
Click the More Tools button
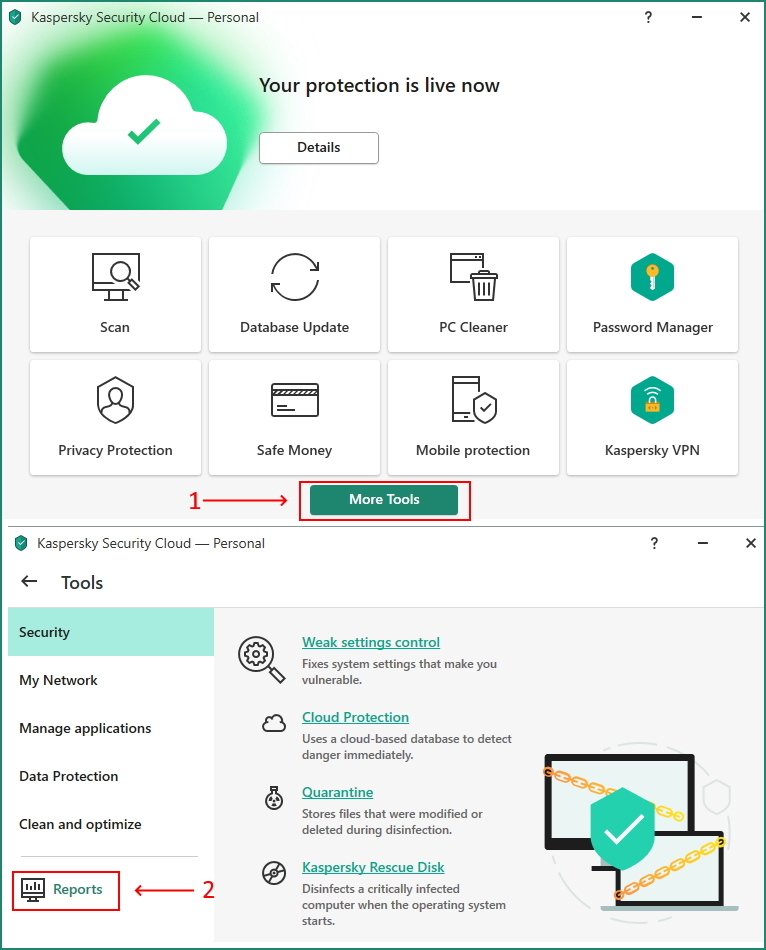pos(384,500)
